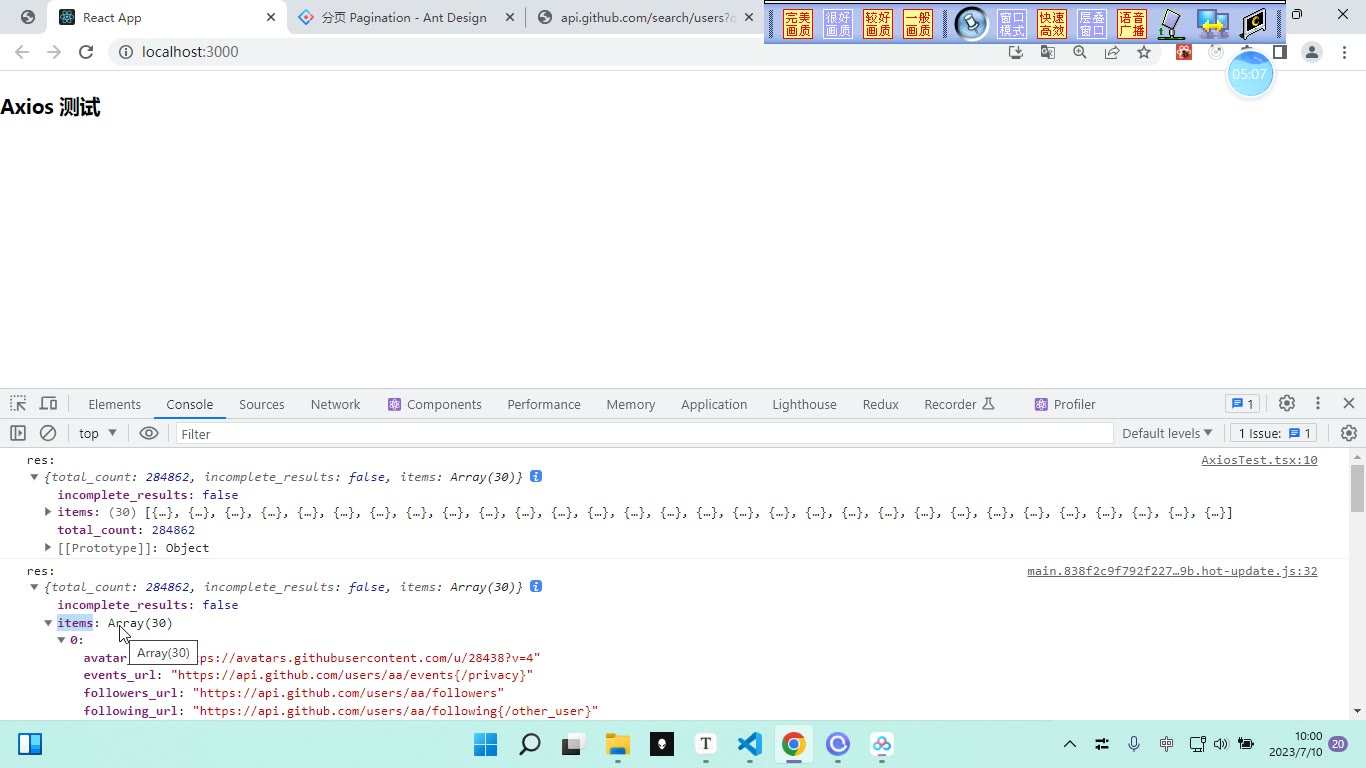
Task: Collapse the second items: Array(30)
Action: [x=48, y=623]
